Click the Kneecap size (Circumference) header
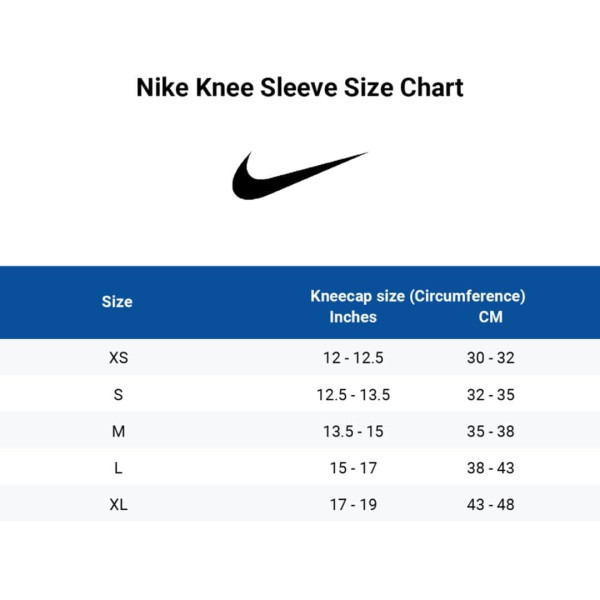The width and height of the screenshot is (600, 600). coord(417,296)
